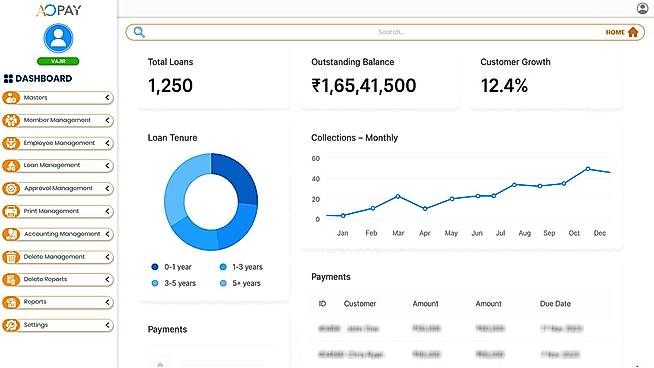The image size is (654, 368).
Task: Click the 1-3 years legend swatch
Action: (223, 267)
